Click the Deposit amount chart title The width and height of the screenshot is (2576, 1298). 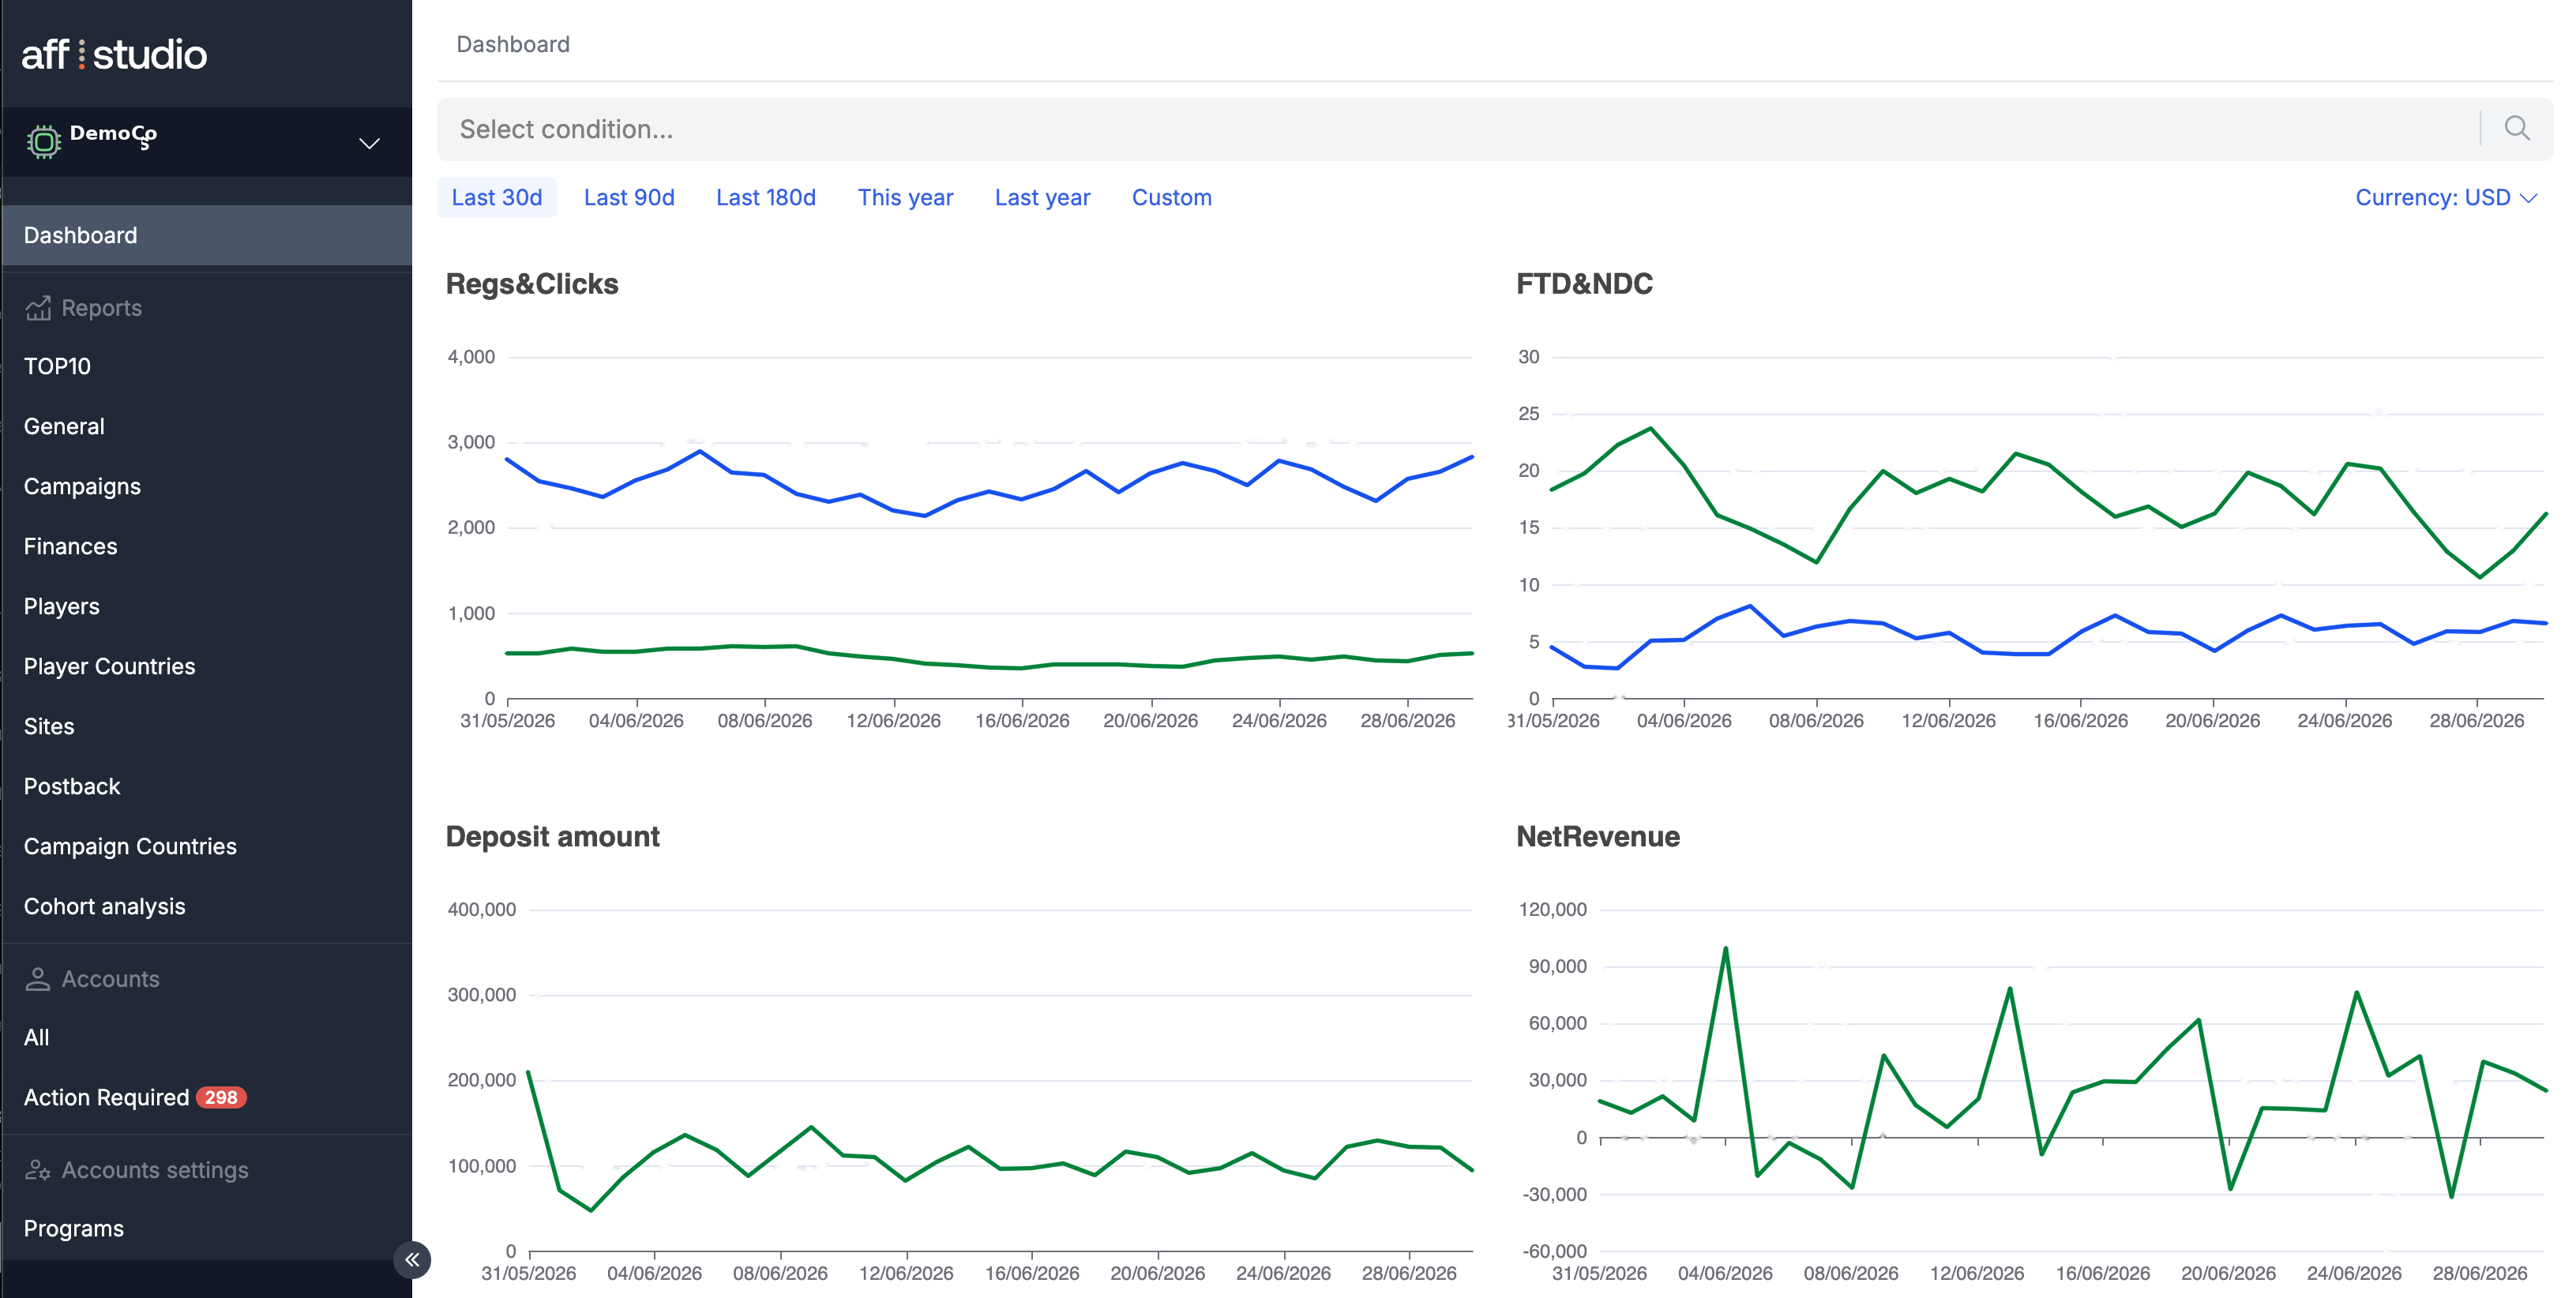552,836
